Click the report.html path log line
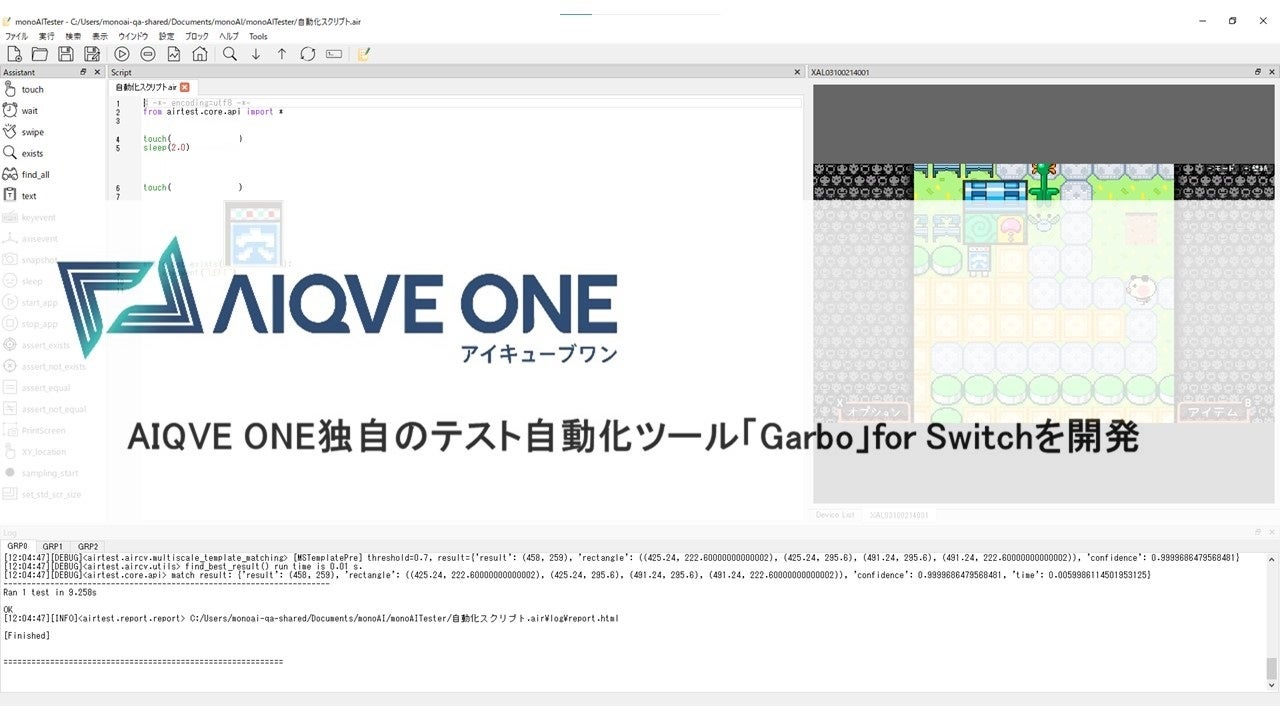 pyautogui.click(x=311, y=619)
